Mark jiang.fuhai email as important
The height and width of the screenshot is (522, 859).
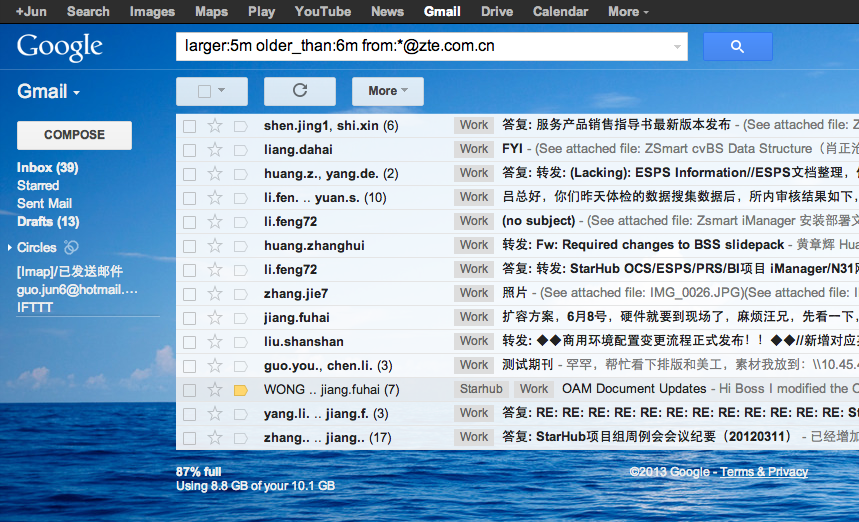coord(240,317)
